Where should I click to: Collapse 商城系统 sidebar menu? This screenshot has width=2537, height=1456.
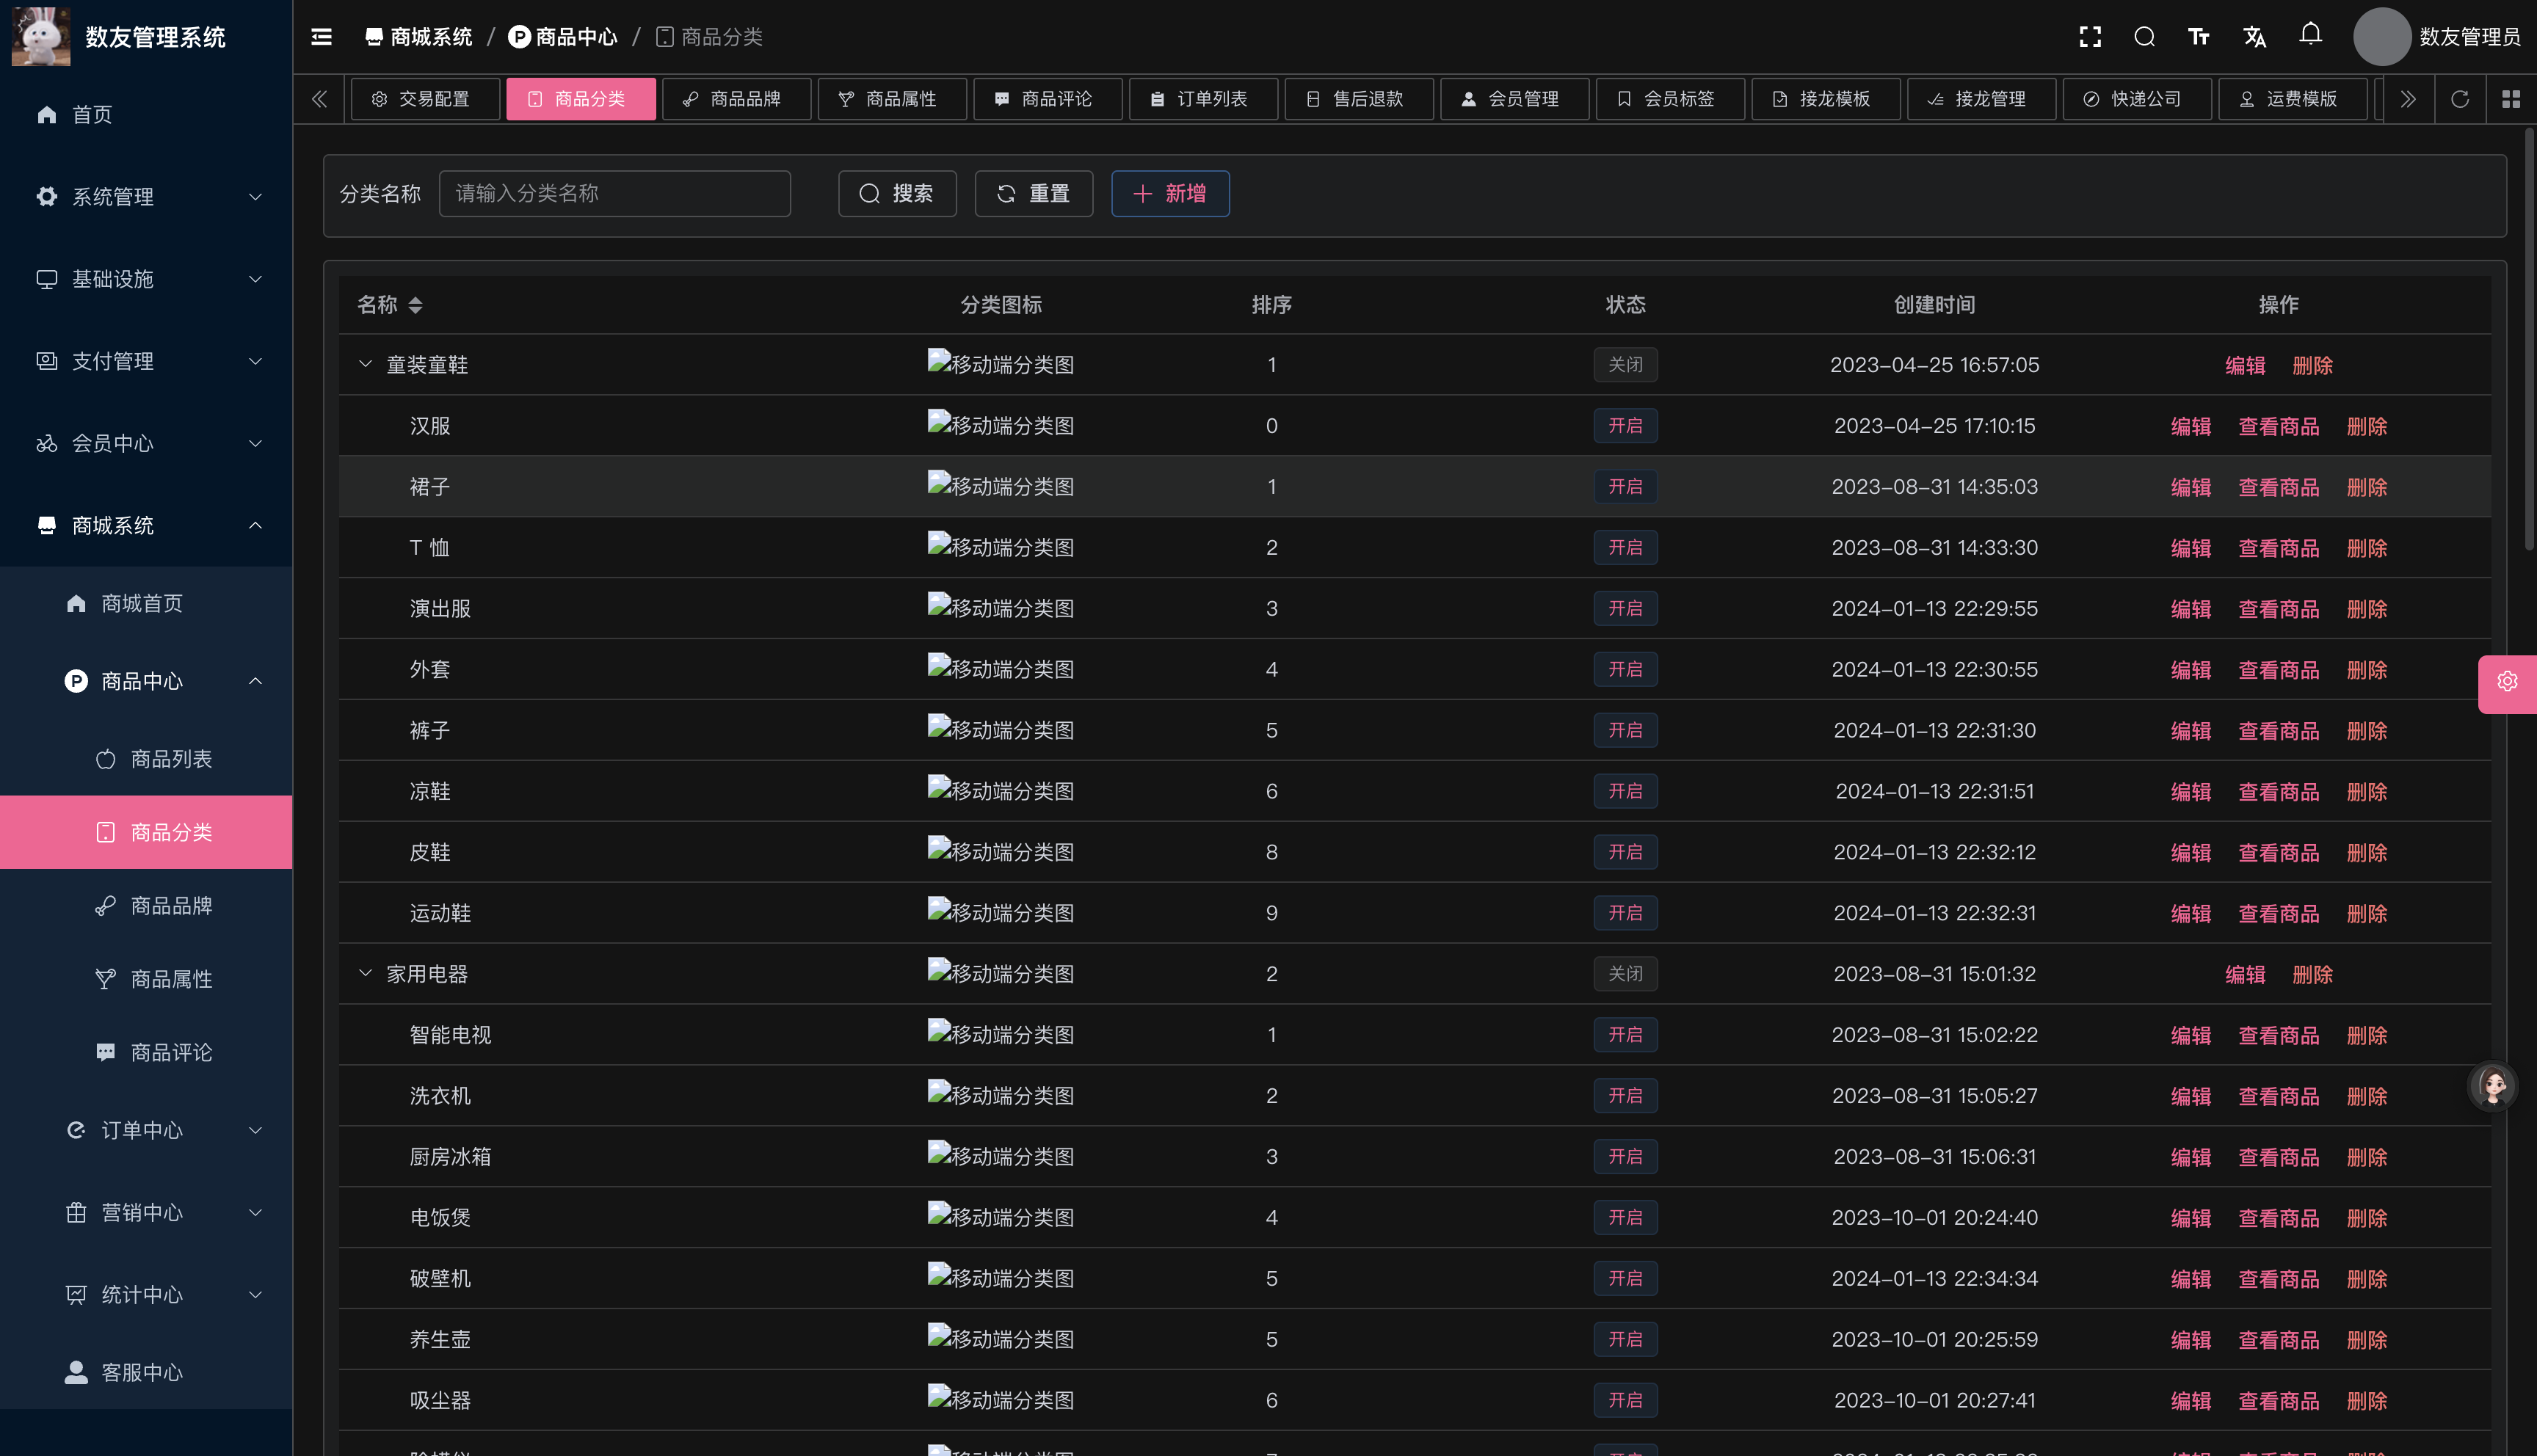click(x=146, y=525)
